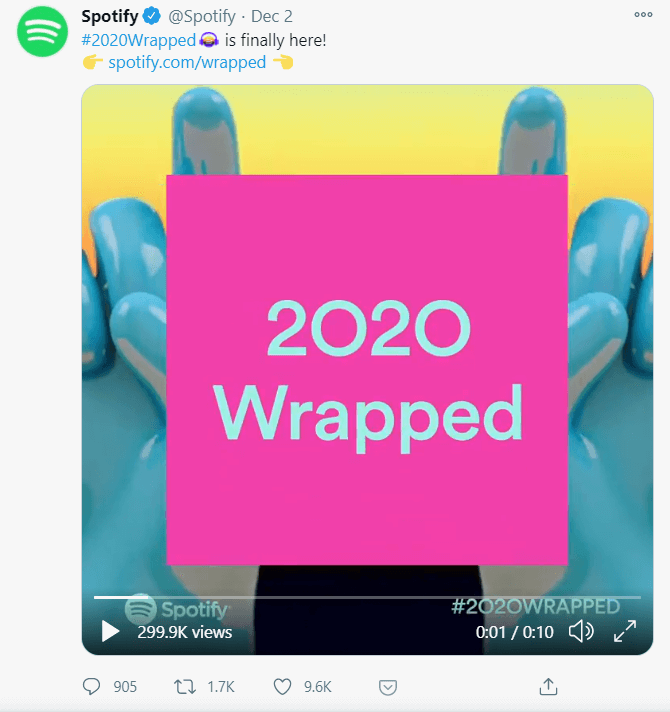This screenshot has height=712, width=670.
Task: Click the @Spotify handle
Action: click(x=202, y=16)
